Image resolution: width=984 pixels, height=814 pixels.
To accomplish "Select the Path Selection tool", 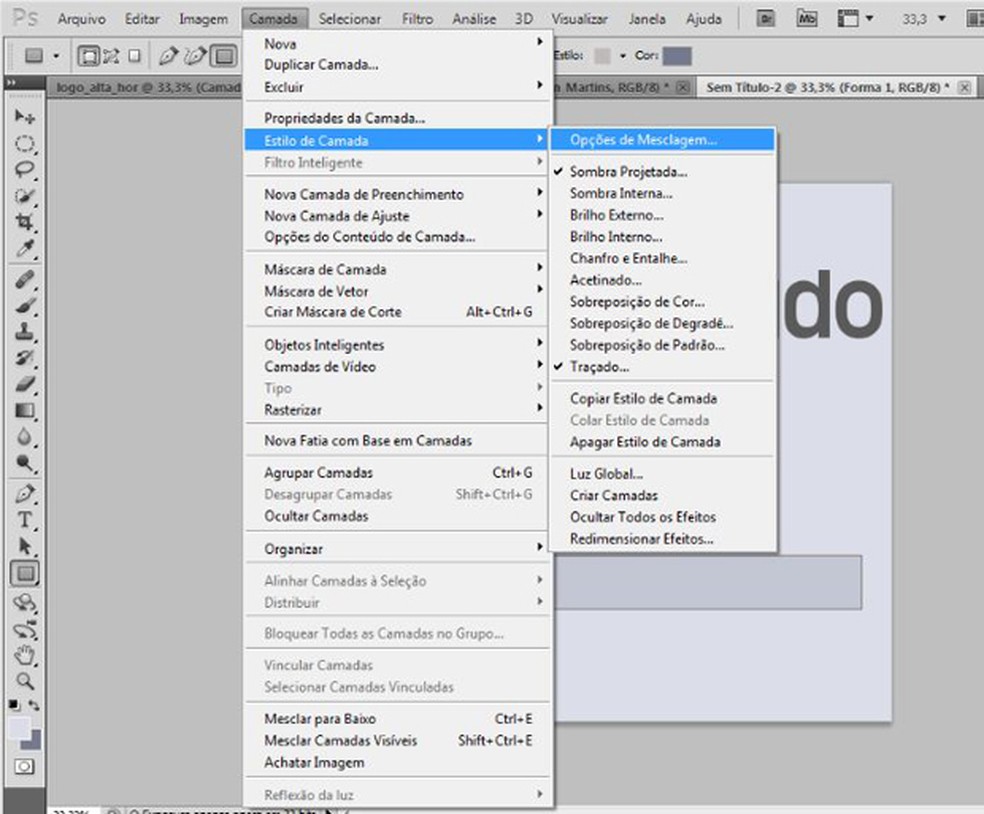I will [24, 547].
